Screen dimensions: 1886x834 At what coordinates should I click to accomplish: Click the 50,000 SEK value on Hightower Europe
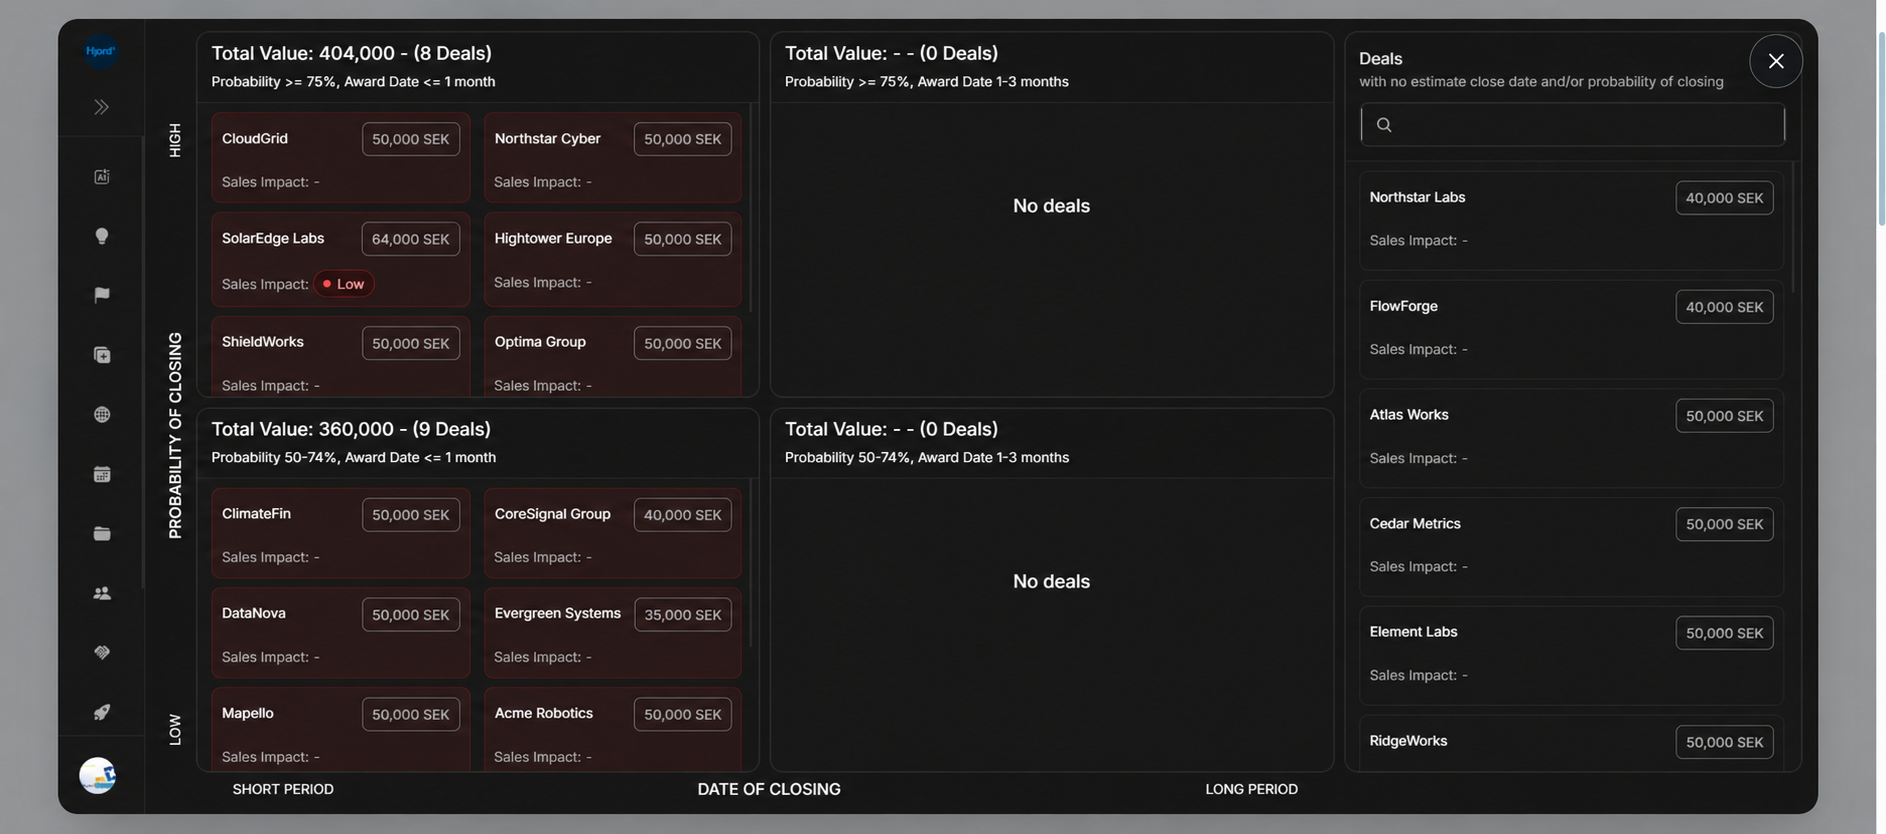(x=683, y=239)
